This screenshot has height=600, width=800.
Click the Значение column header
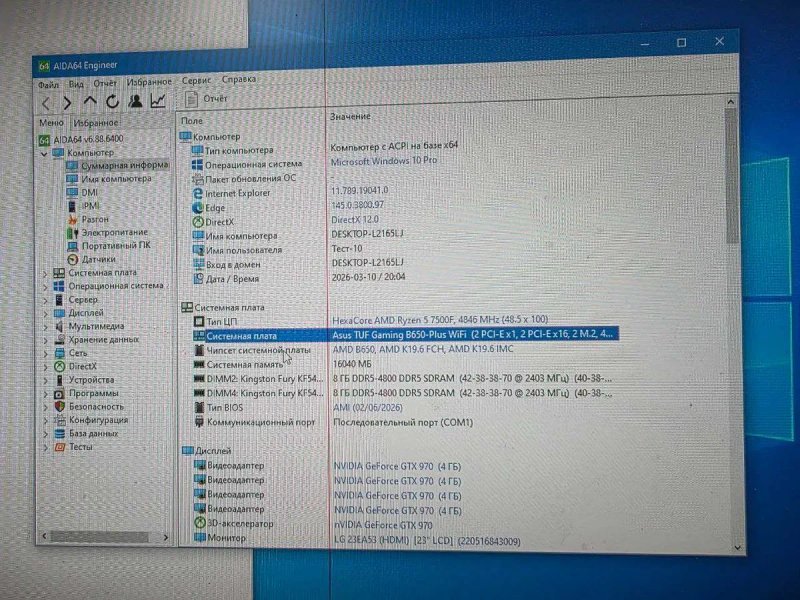coord(350,116)
